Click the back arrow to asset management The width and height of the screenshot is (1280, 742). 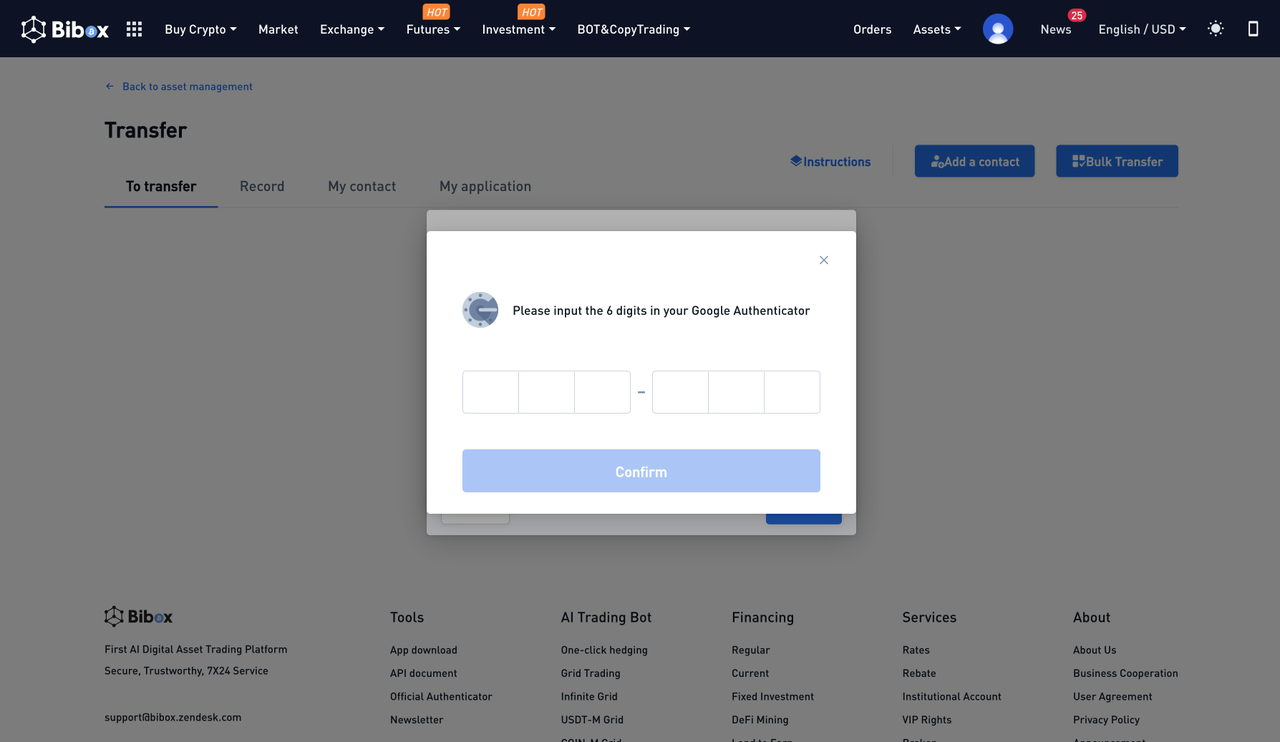[110, 87]
